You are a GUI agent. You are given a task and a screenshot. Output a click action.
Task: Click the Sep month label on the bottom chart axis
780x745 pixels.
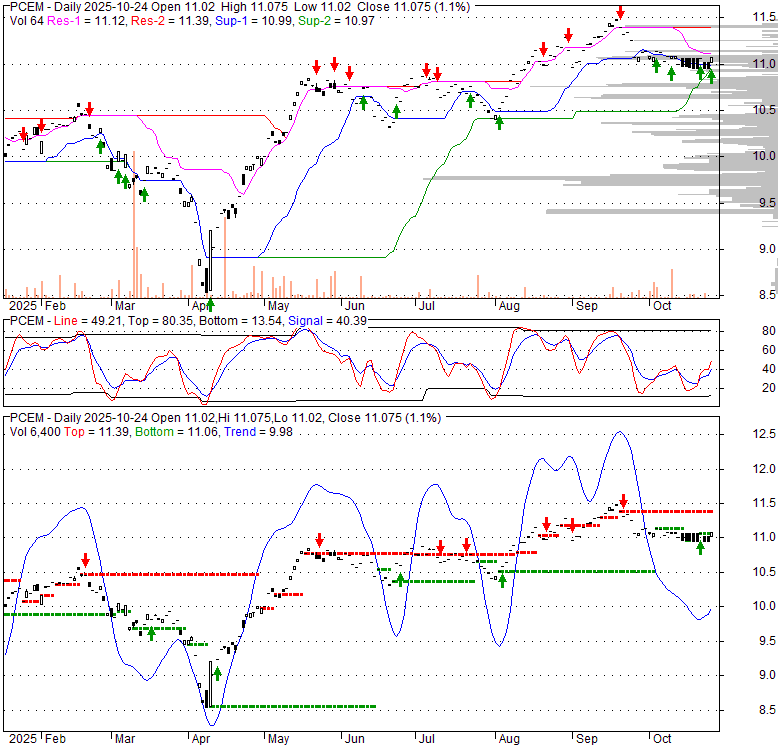click(585, 738)
